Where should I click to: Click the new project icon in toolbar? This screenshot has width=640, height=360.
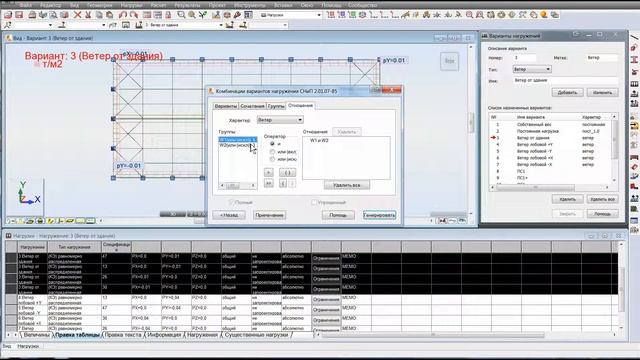pyautogui.click(x=8, y=15)
